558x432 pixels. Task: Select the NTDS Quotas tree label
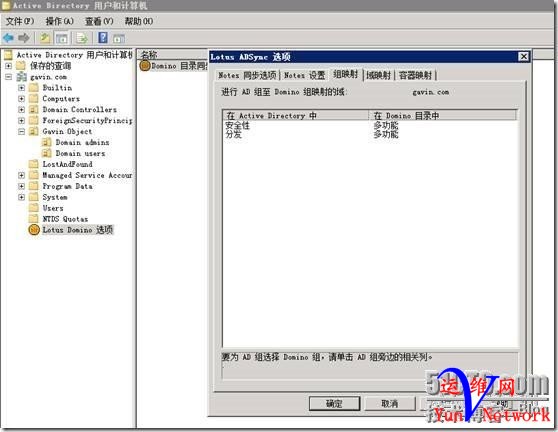pyautogui.click(x=65, y=219)
